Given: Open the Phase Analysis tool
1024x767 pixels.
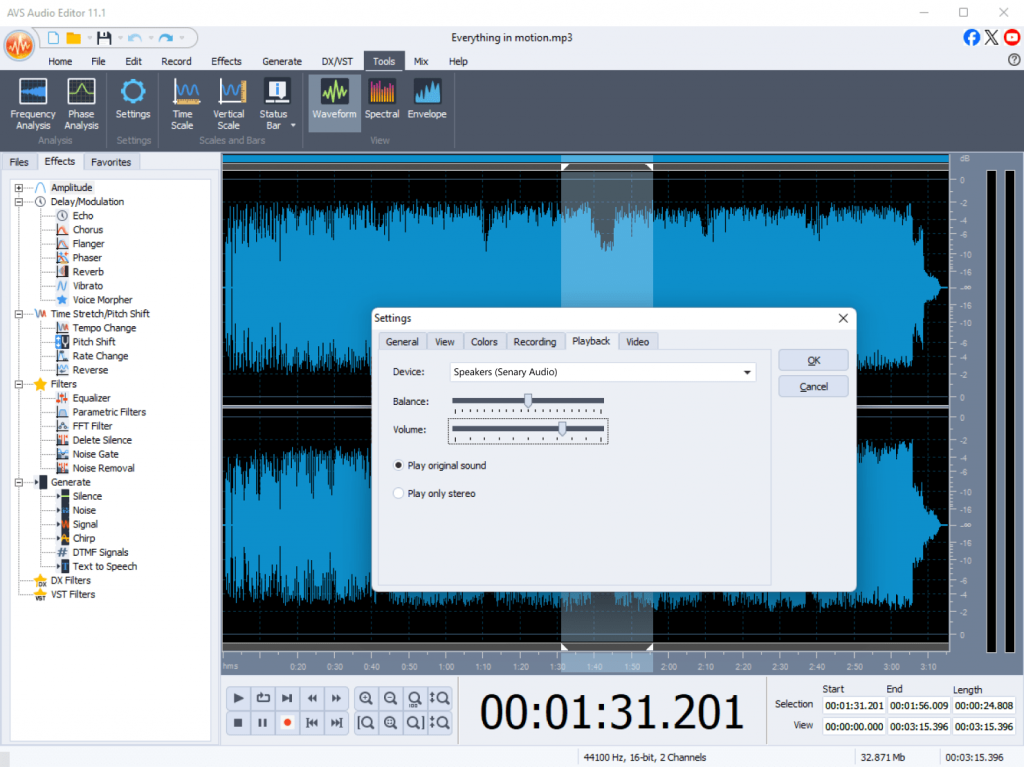Looking at the screenshot, I should point(81,104).
